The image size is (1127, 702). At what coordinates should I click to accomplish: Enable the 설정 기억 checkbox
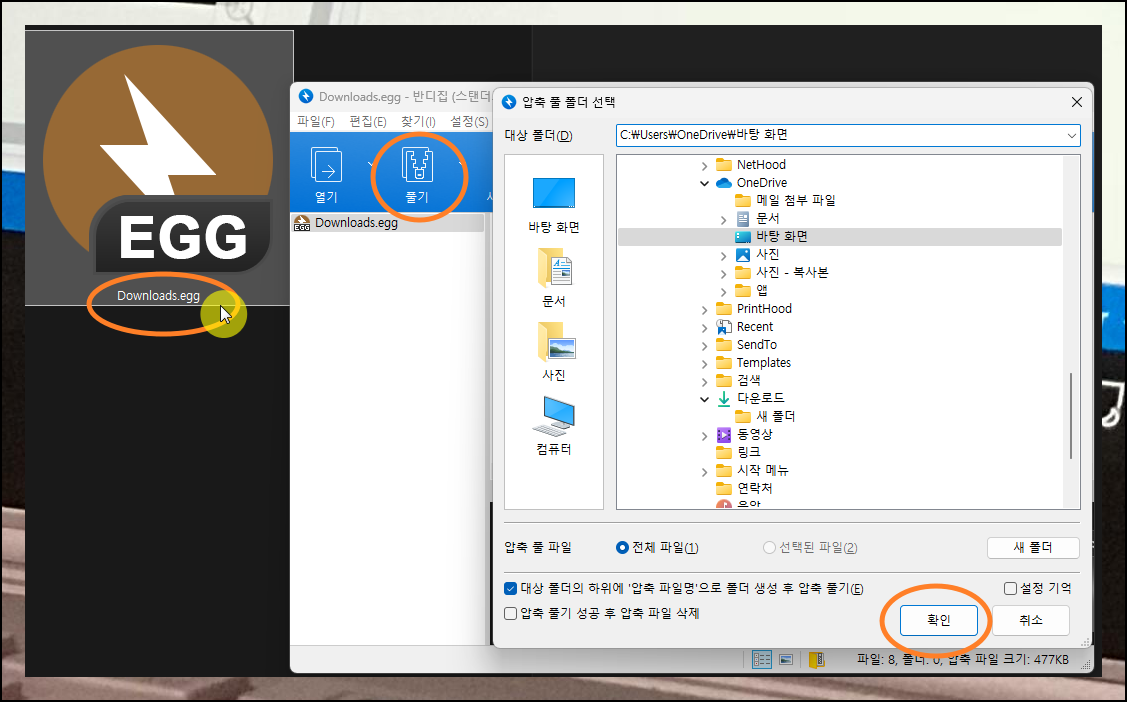[x=1011, y=588]
